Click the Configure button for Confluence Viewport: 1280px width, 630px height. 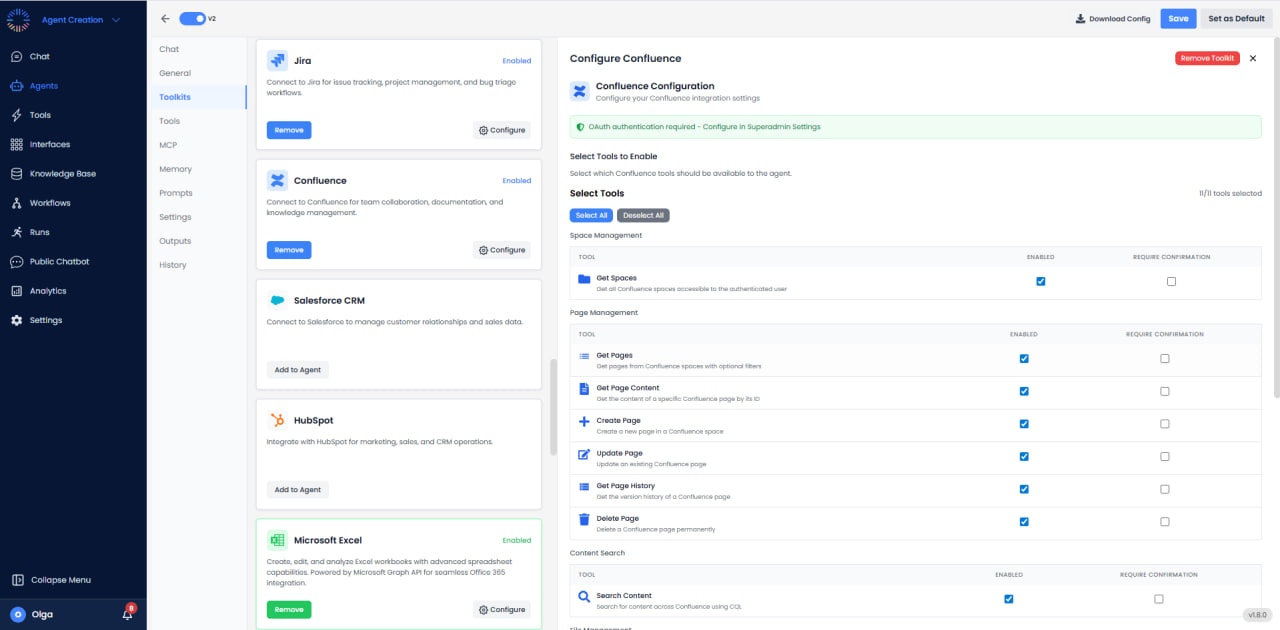[x=501, y=249]
